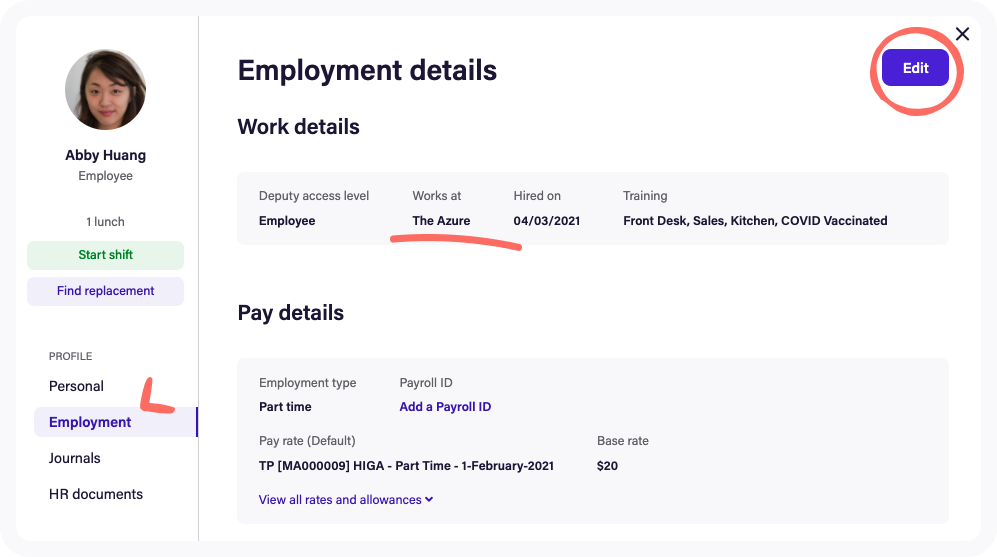Click the Abby Huang name text
The image size is (997, 557).
pyautogui.click(x=105, y=155)
